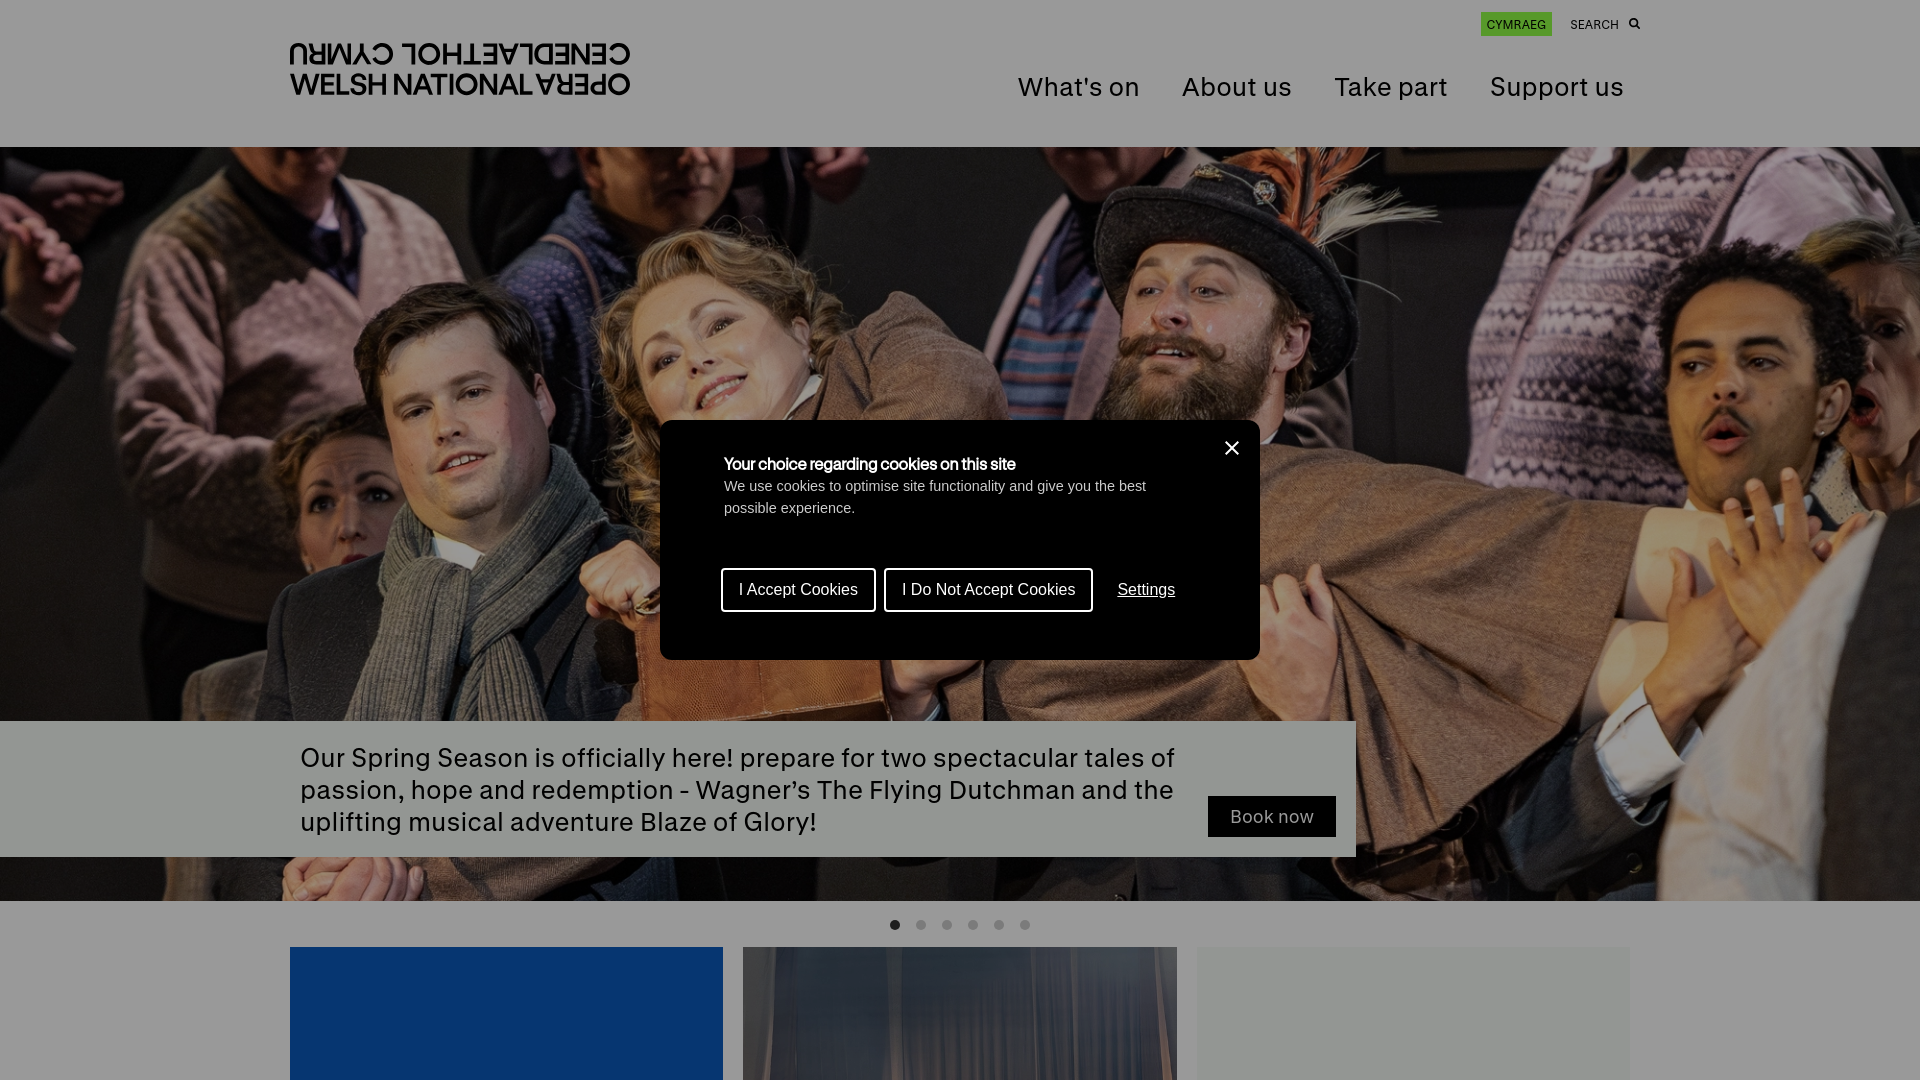
Task: Select fourth carousel slide dot
Action: click(x=973, y=925)
